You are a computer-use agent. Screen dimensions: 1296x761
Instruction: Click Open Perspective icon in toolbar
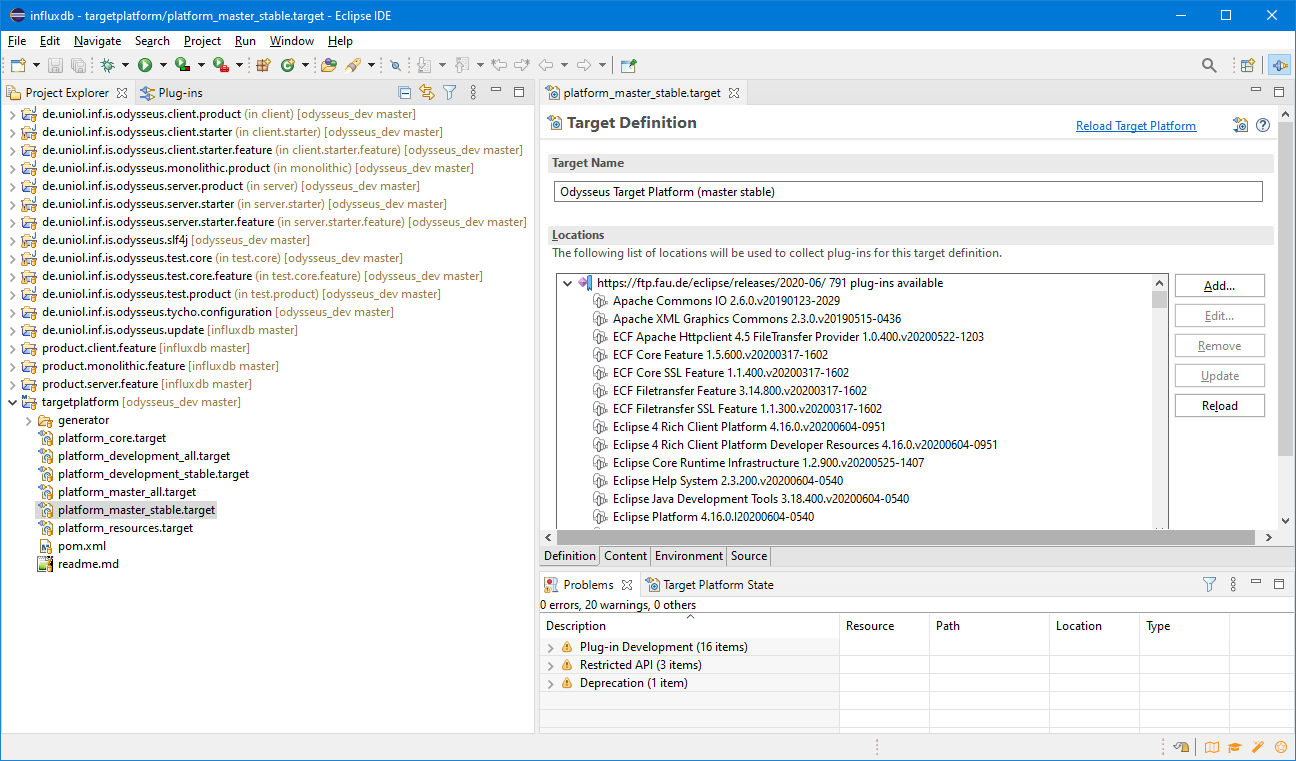click(1247, 65)
